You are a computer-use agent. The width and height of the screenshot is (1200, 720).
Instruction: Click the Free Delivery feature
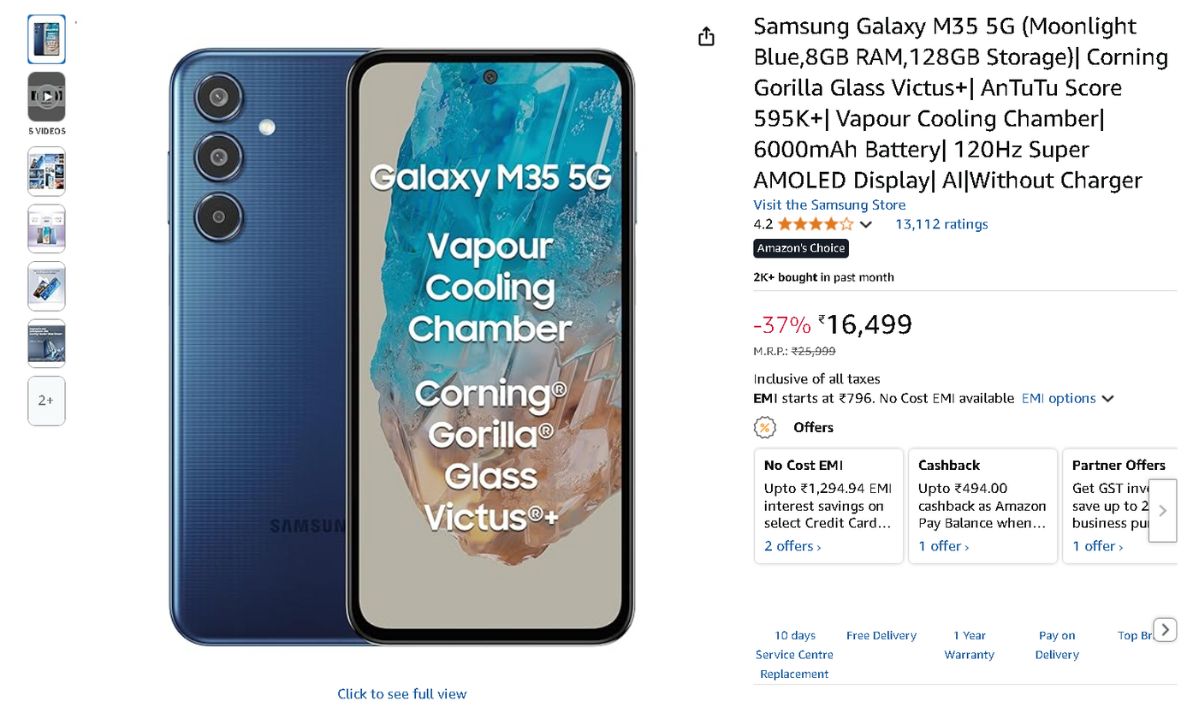tap(881, 635)
